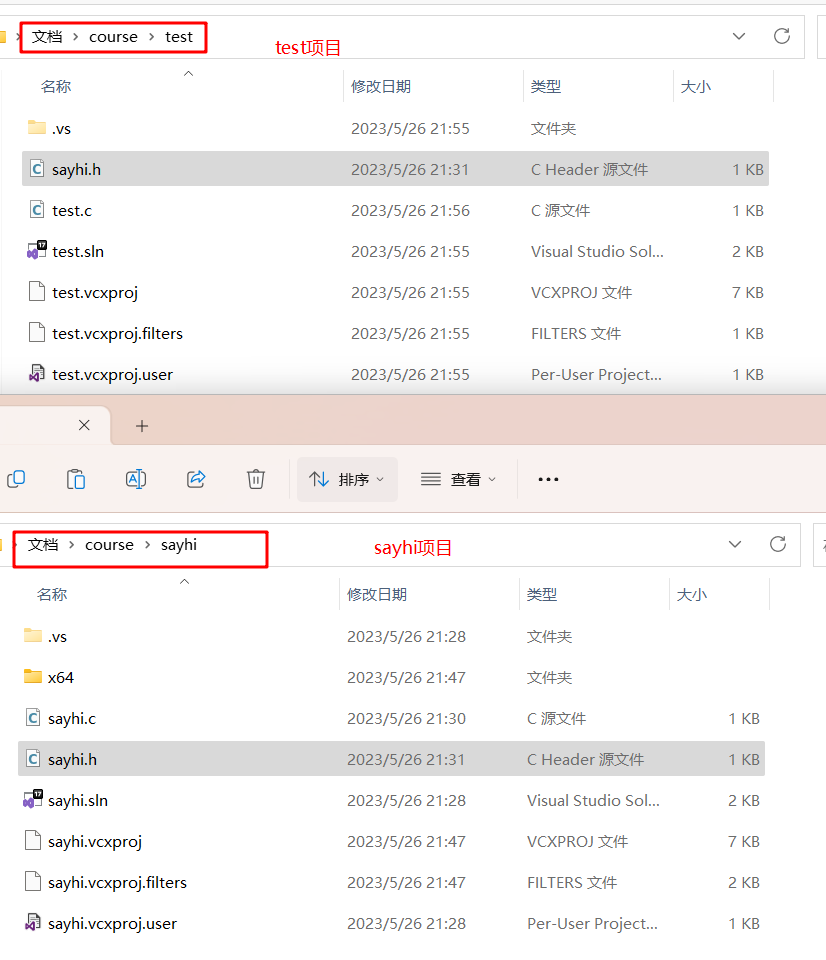Select .vs folder icon in test window
This screenshot has width=826, height=960.
[x=37, y=127]
